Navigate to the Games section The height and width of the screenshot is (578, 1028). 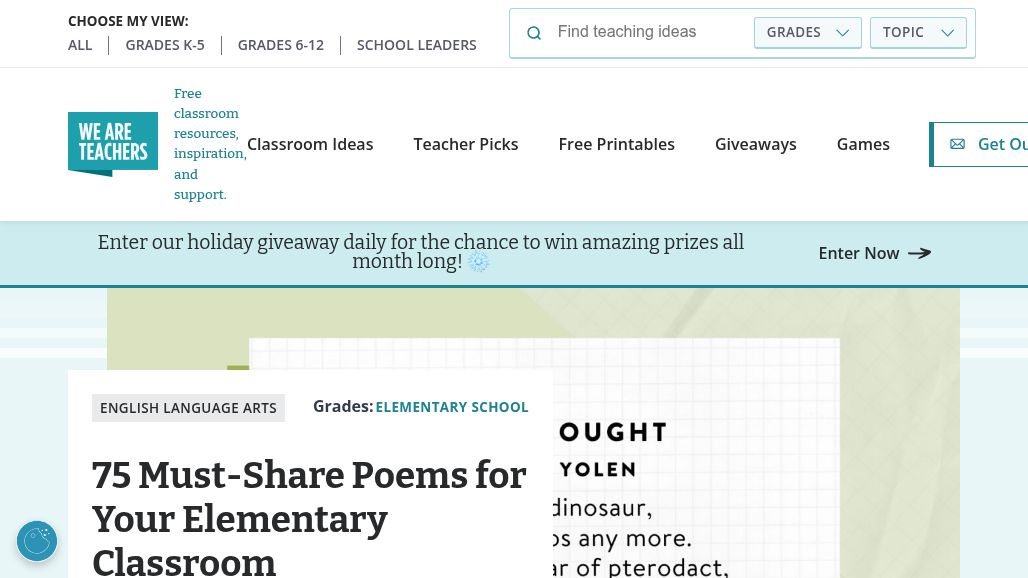point(863,144)
